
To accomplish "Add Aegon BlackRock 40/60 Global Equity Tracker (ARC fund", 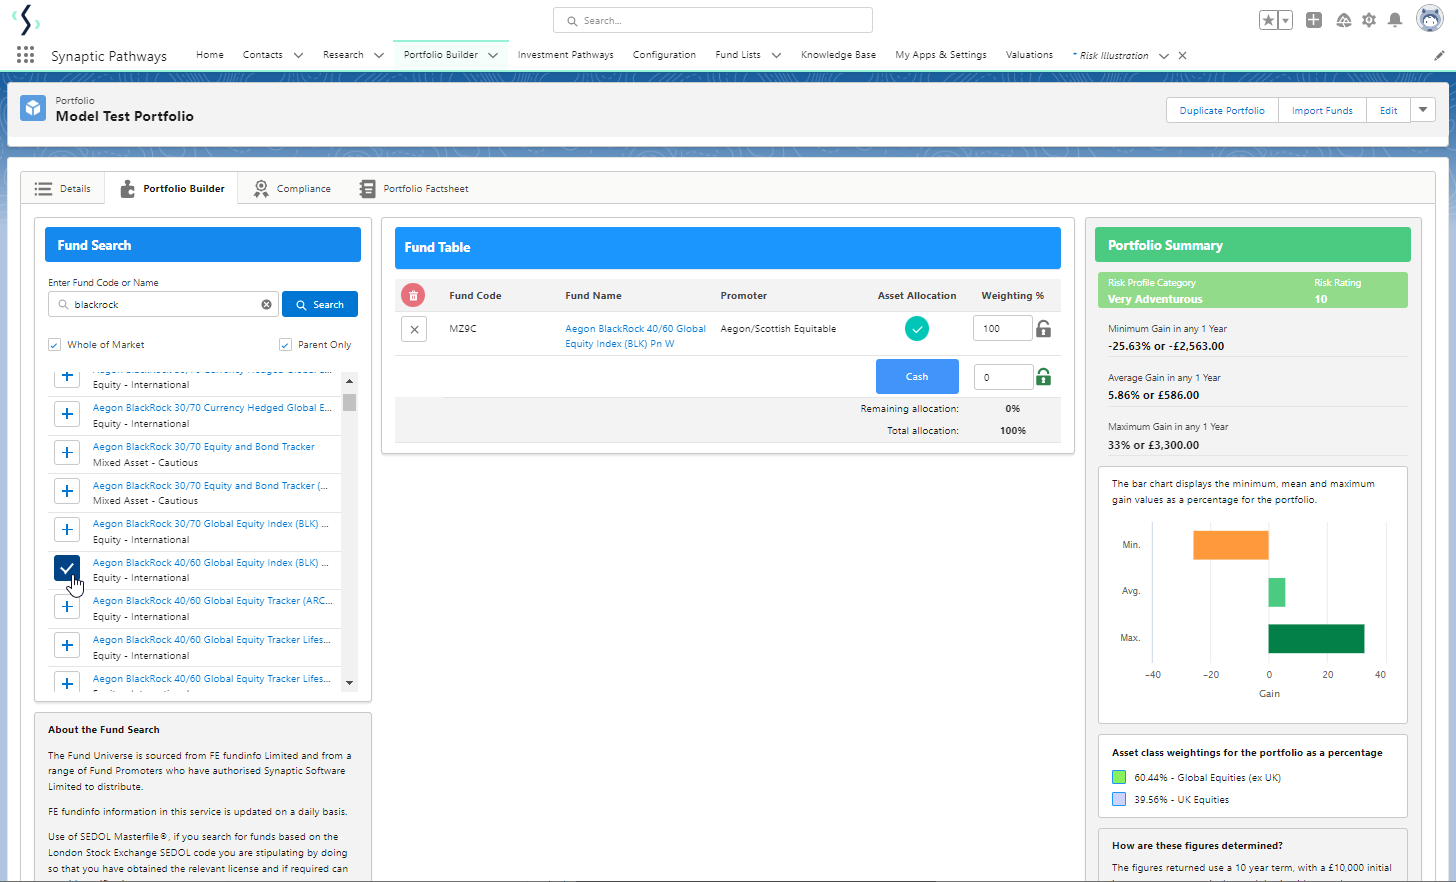I will [x=67, y=607].
